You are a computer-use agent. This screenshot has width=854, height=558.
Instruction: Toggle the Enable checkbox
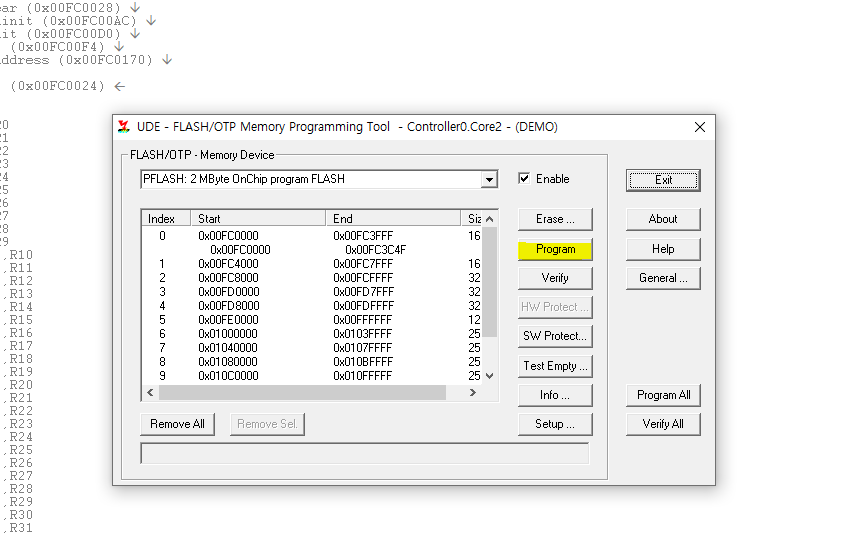[x=524, y=179]
